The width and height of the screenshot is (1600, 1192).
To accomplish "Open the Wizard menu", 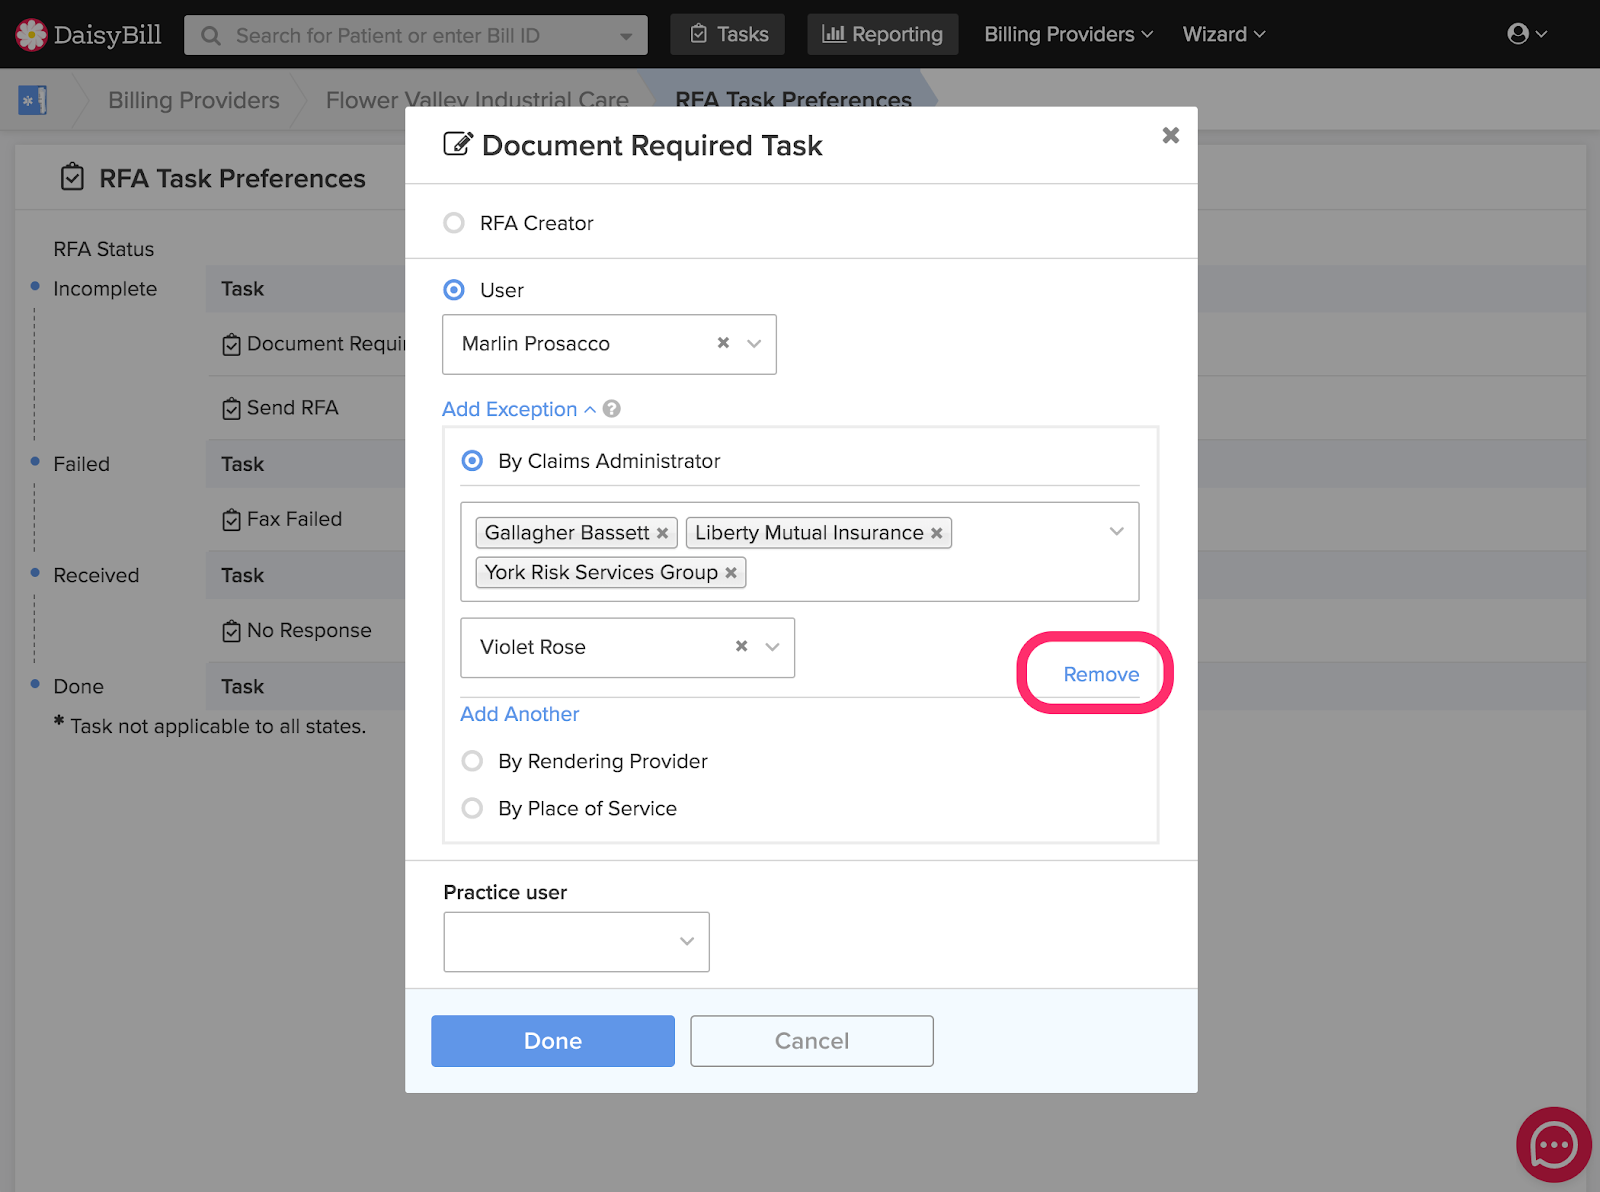I will (x=1224, y=34).
